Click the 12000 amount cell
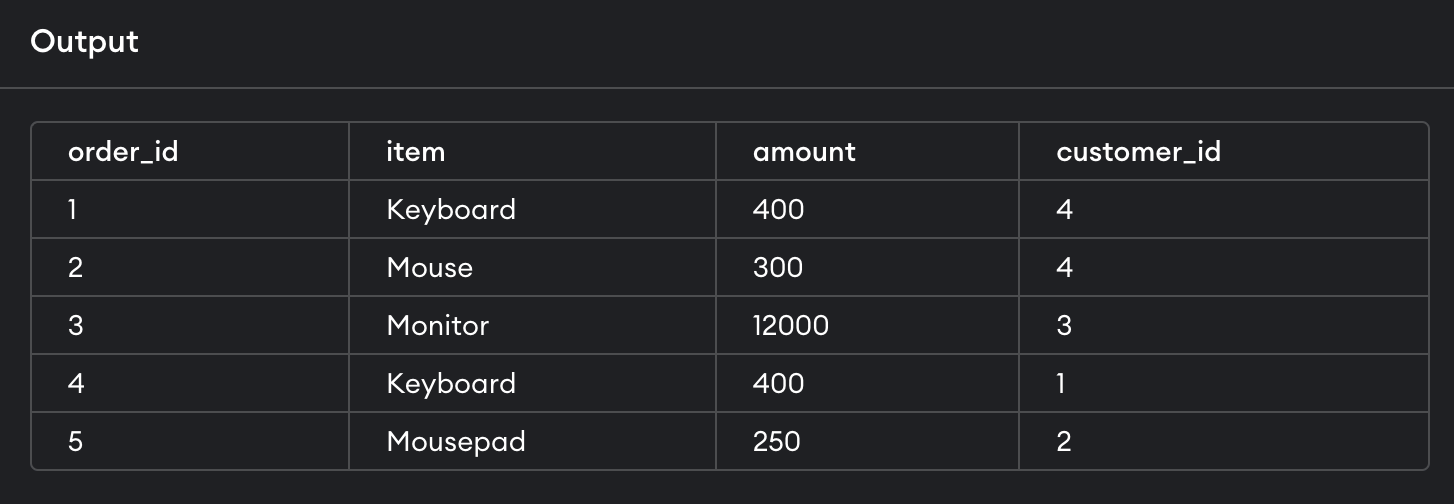The width and height of the screenshot is (1454, 504). (x=791, y=326)
